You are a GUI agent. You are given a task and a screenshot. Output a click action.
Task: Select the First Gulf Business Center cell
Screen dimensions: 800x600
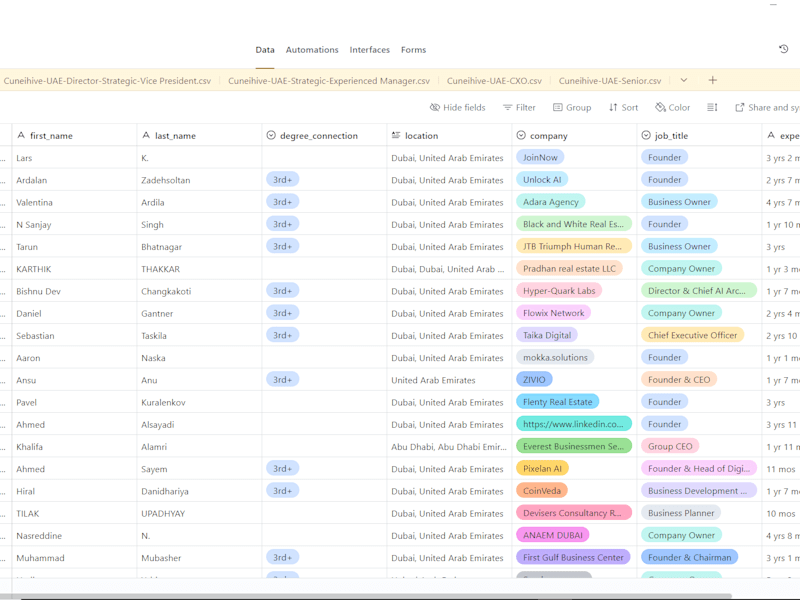pyautogui.click(x=574, y=558)
